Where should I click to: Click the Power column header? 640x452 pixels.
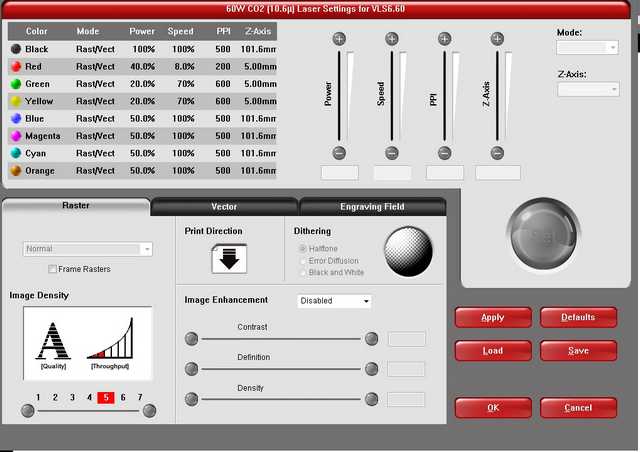(142, 31)
